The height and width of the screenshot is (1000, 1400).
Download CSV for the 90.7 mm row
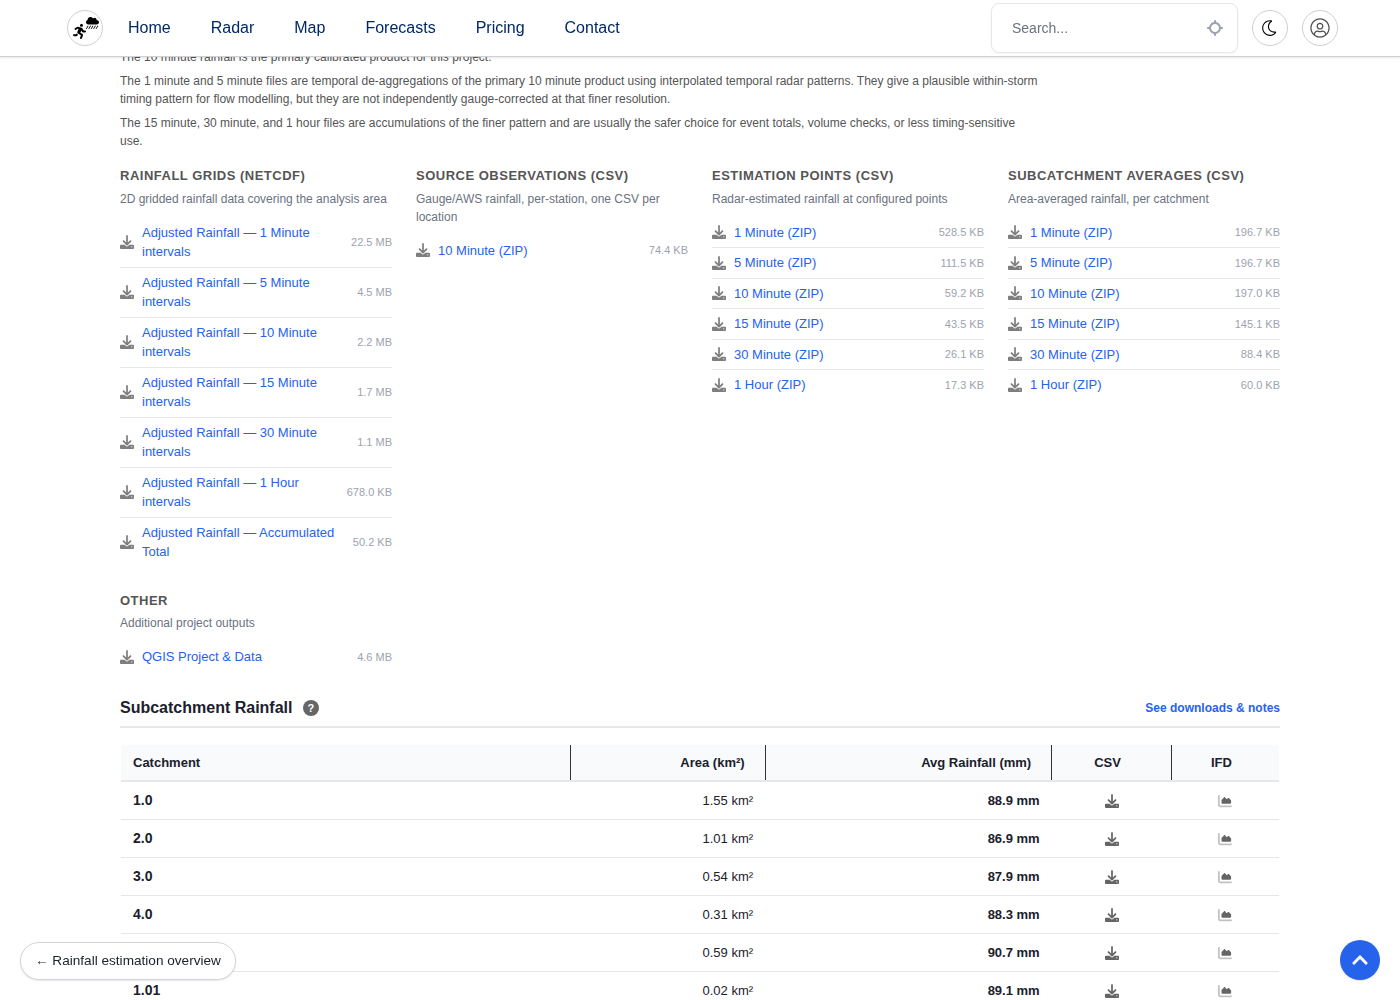[x=1112, y=953]
